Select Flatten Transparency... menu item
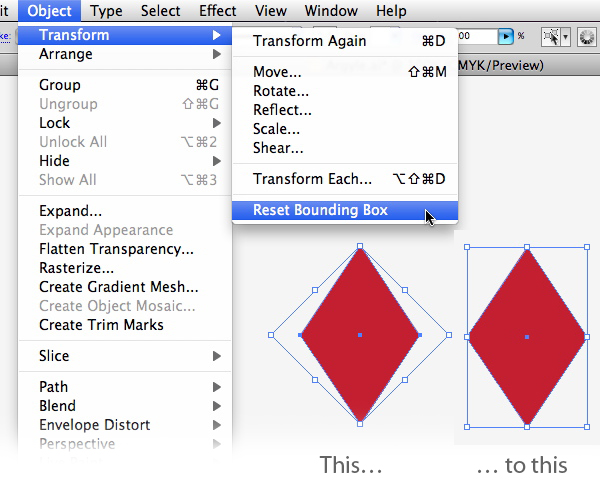Viewport: 600px width, 500px height. [x=125, y=249]
